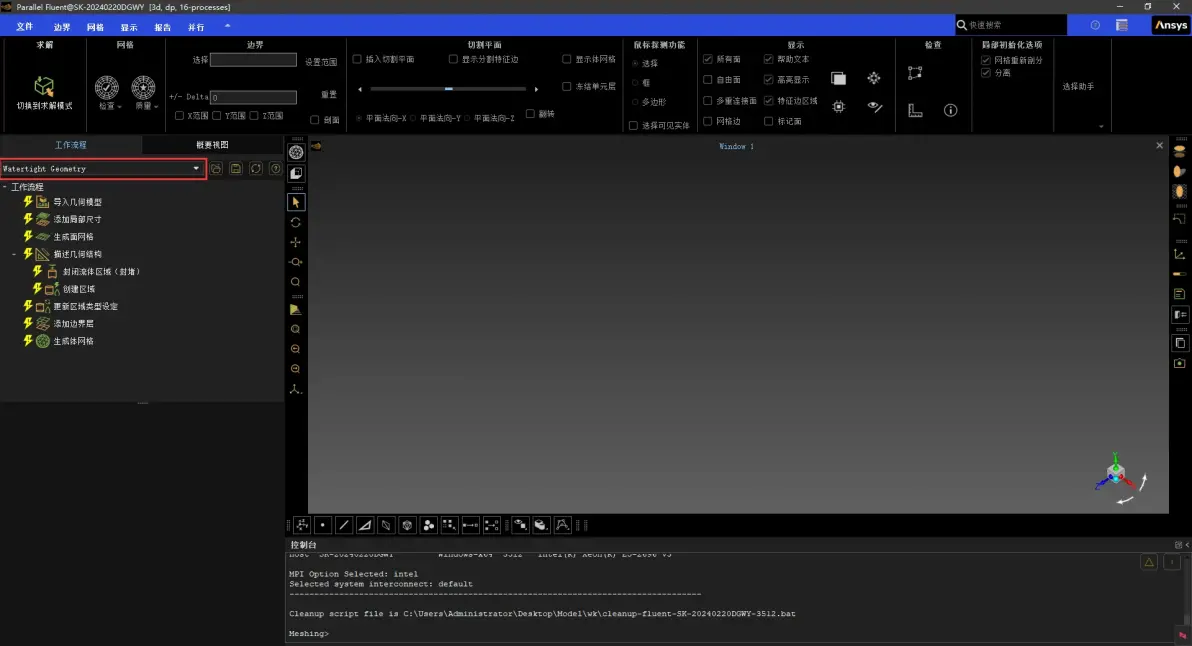The image size is (1192, 646).
Task: Click the clip plane position slider
Action: pyautogui.click(x=449, y=89)
